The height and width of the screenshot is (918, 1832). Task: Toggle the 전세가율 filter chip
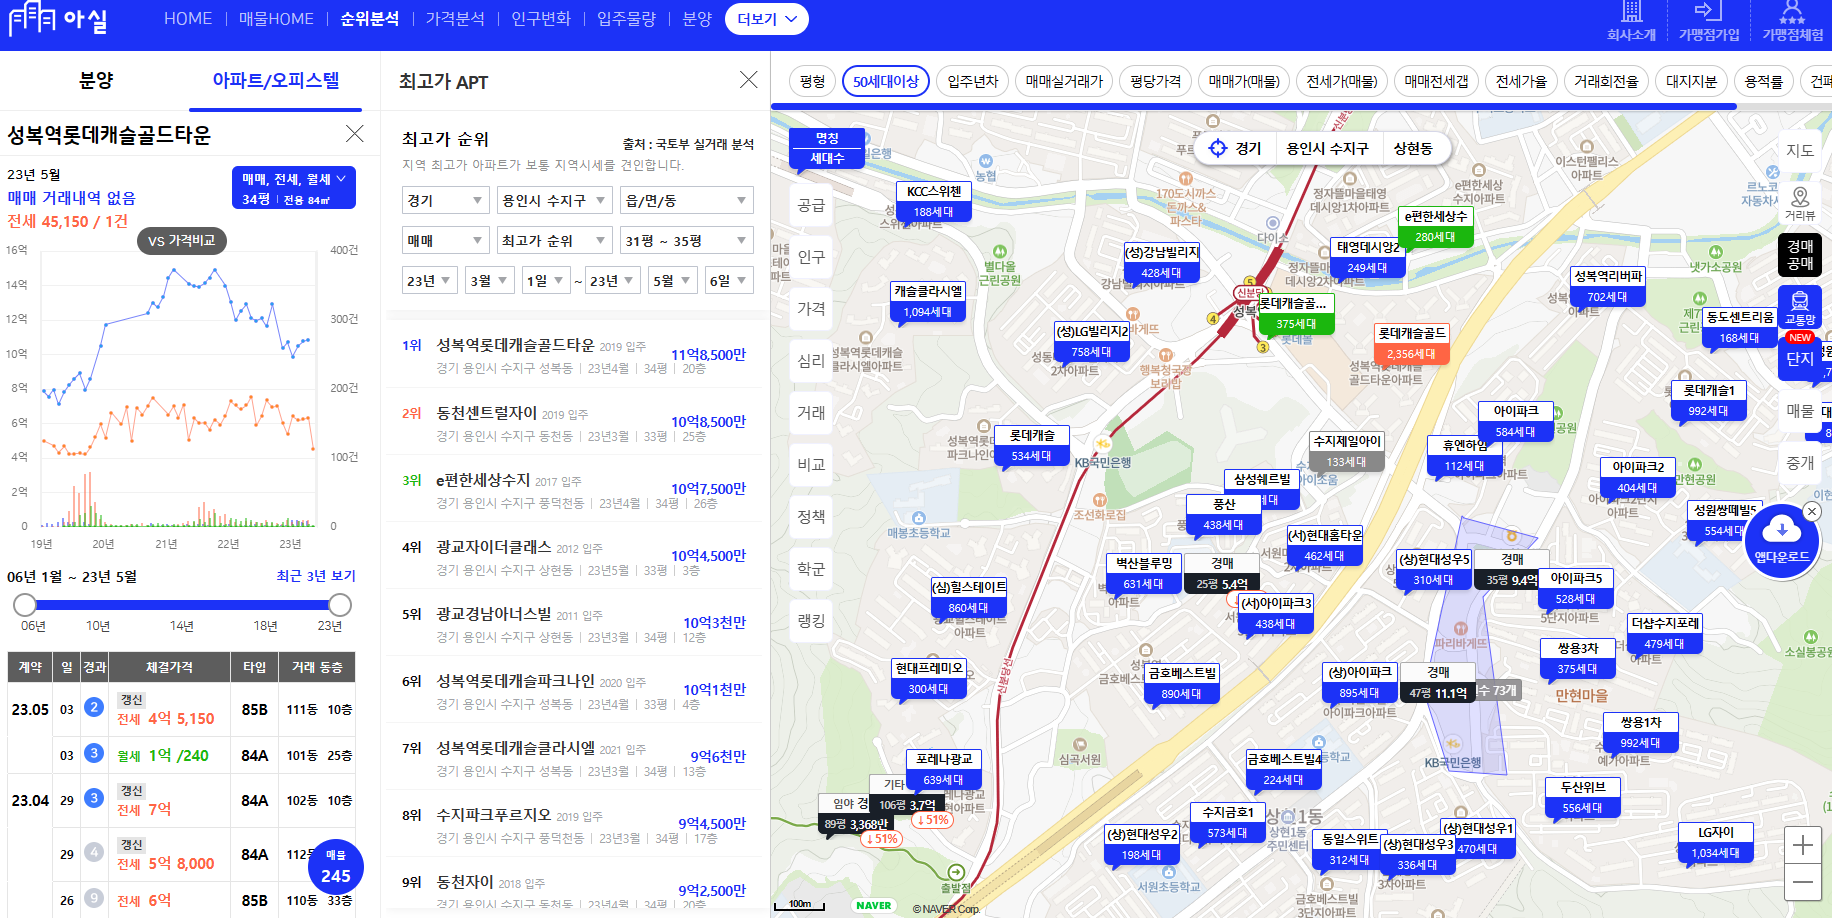click(1521, 81)
